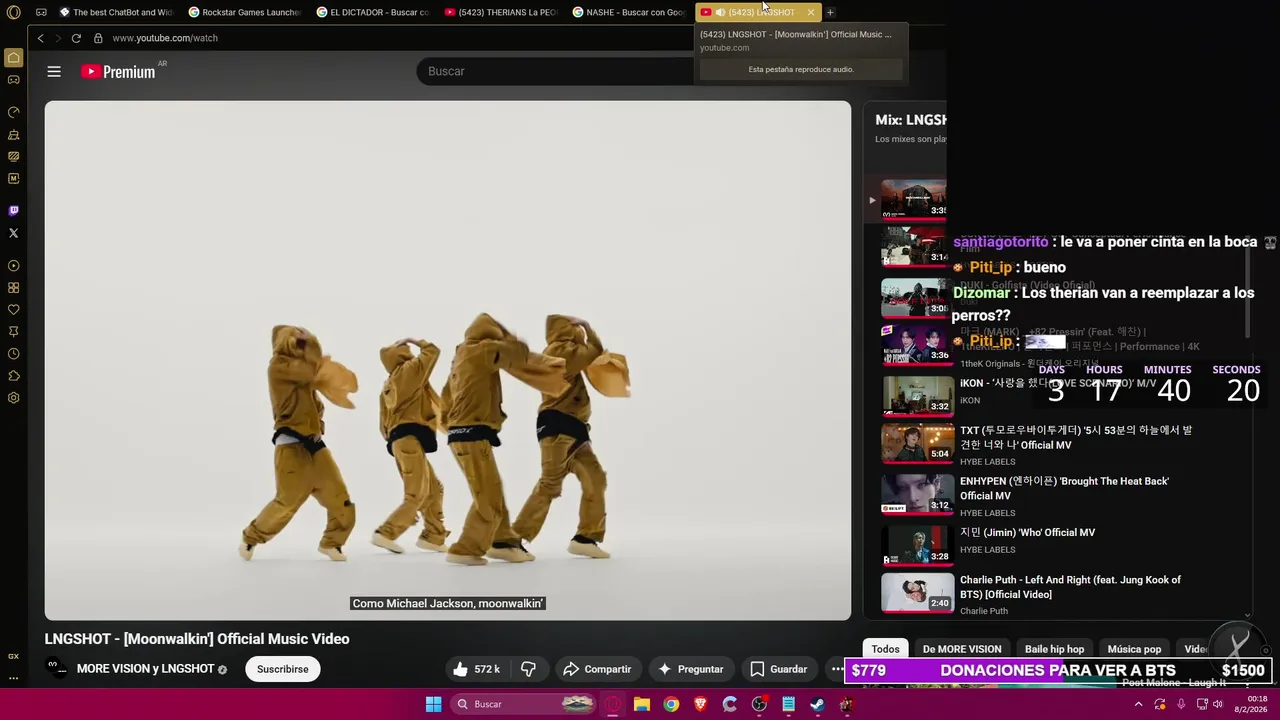Go back to the previous page

click(x=40, y=38)
